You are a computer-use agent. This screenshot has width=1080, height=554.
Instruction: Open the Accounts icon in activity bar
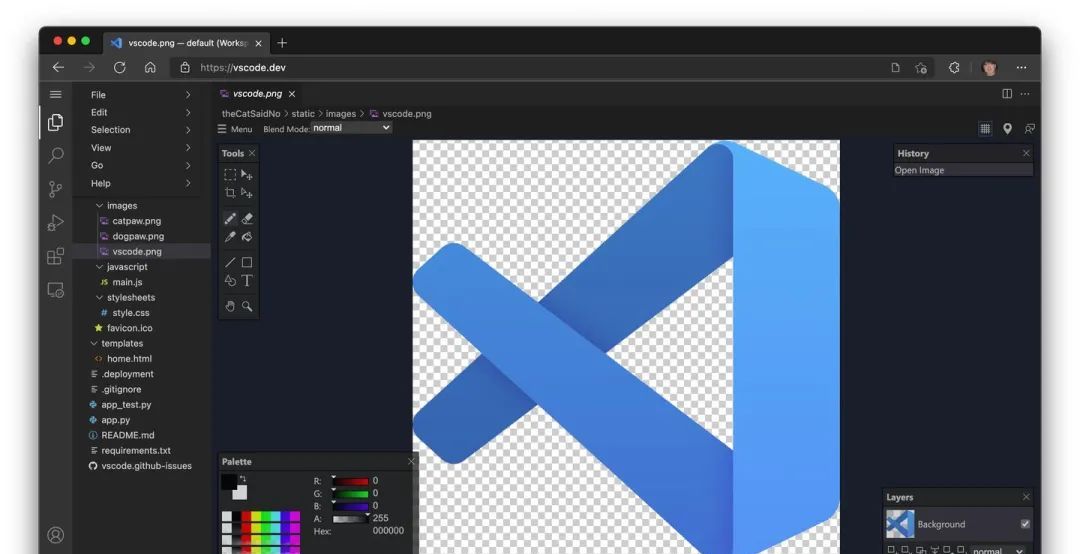coord(56,535)
